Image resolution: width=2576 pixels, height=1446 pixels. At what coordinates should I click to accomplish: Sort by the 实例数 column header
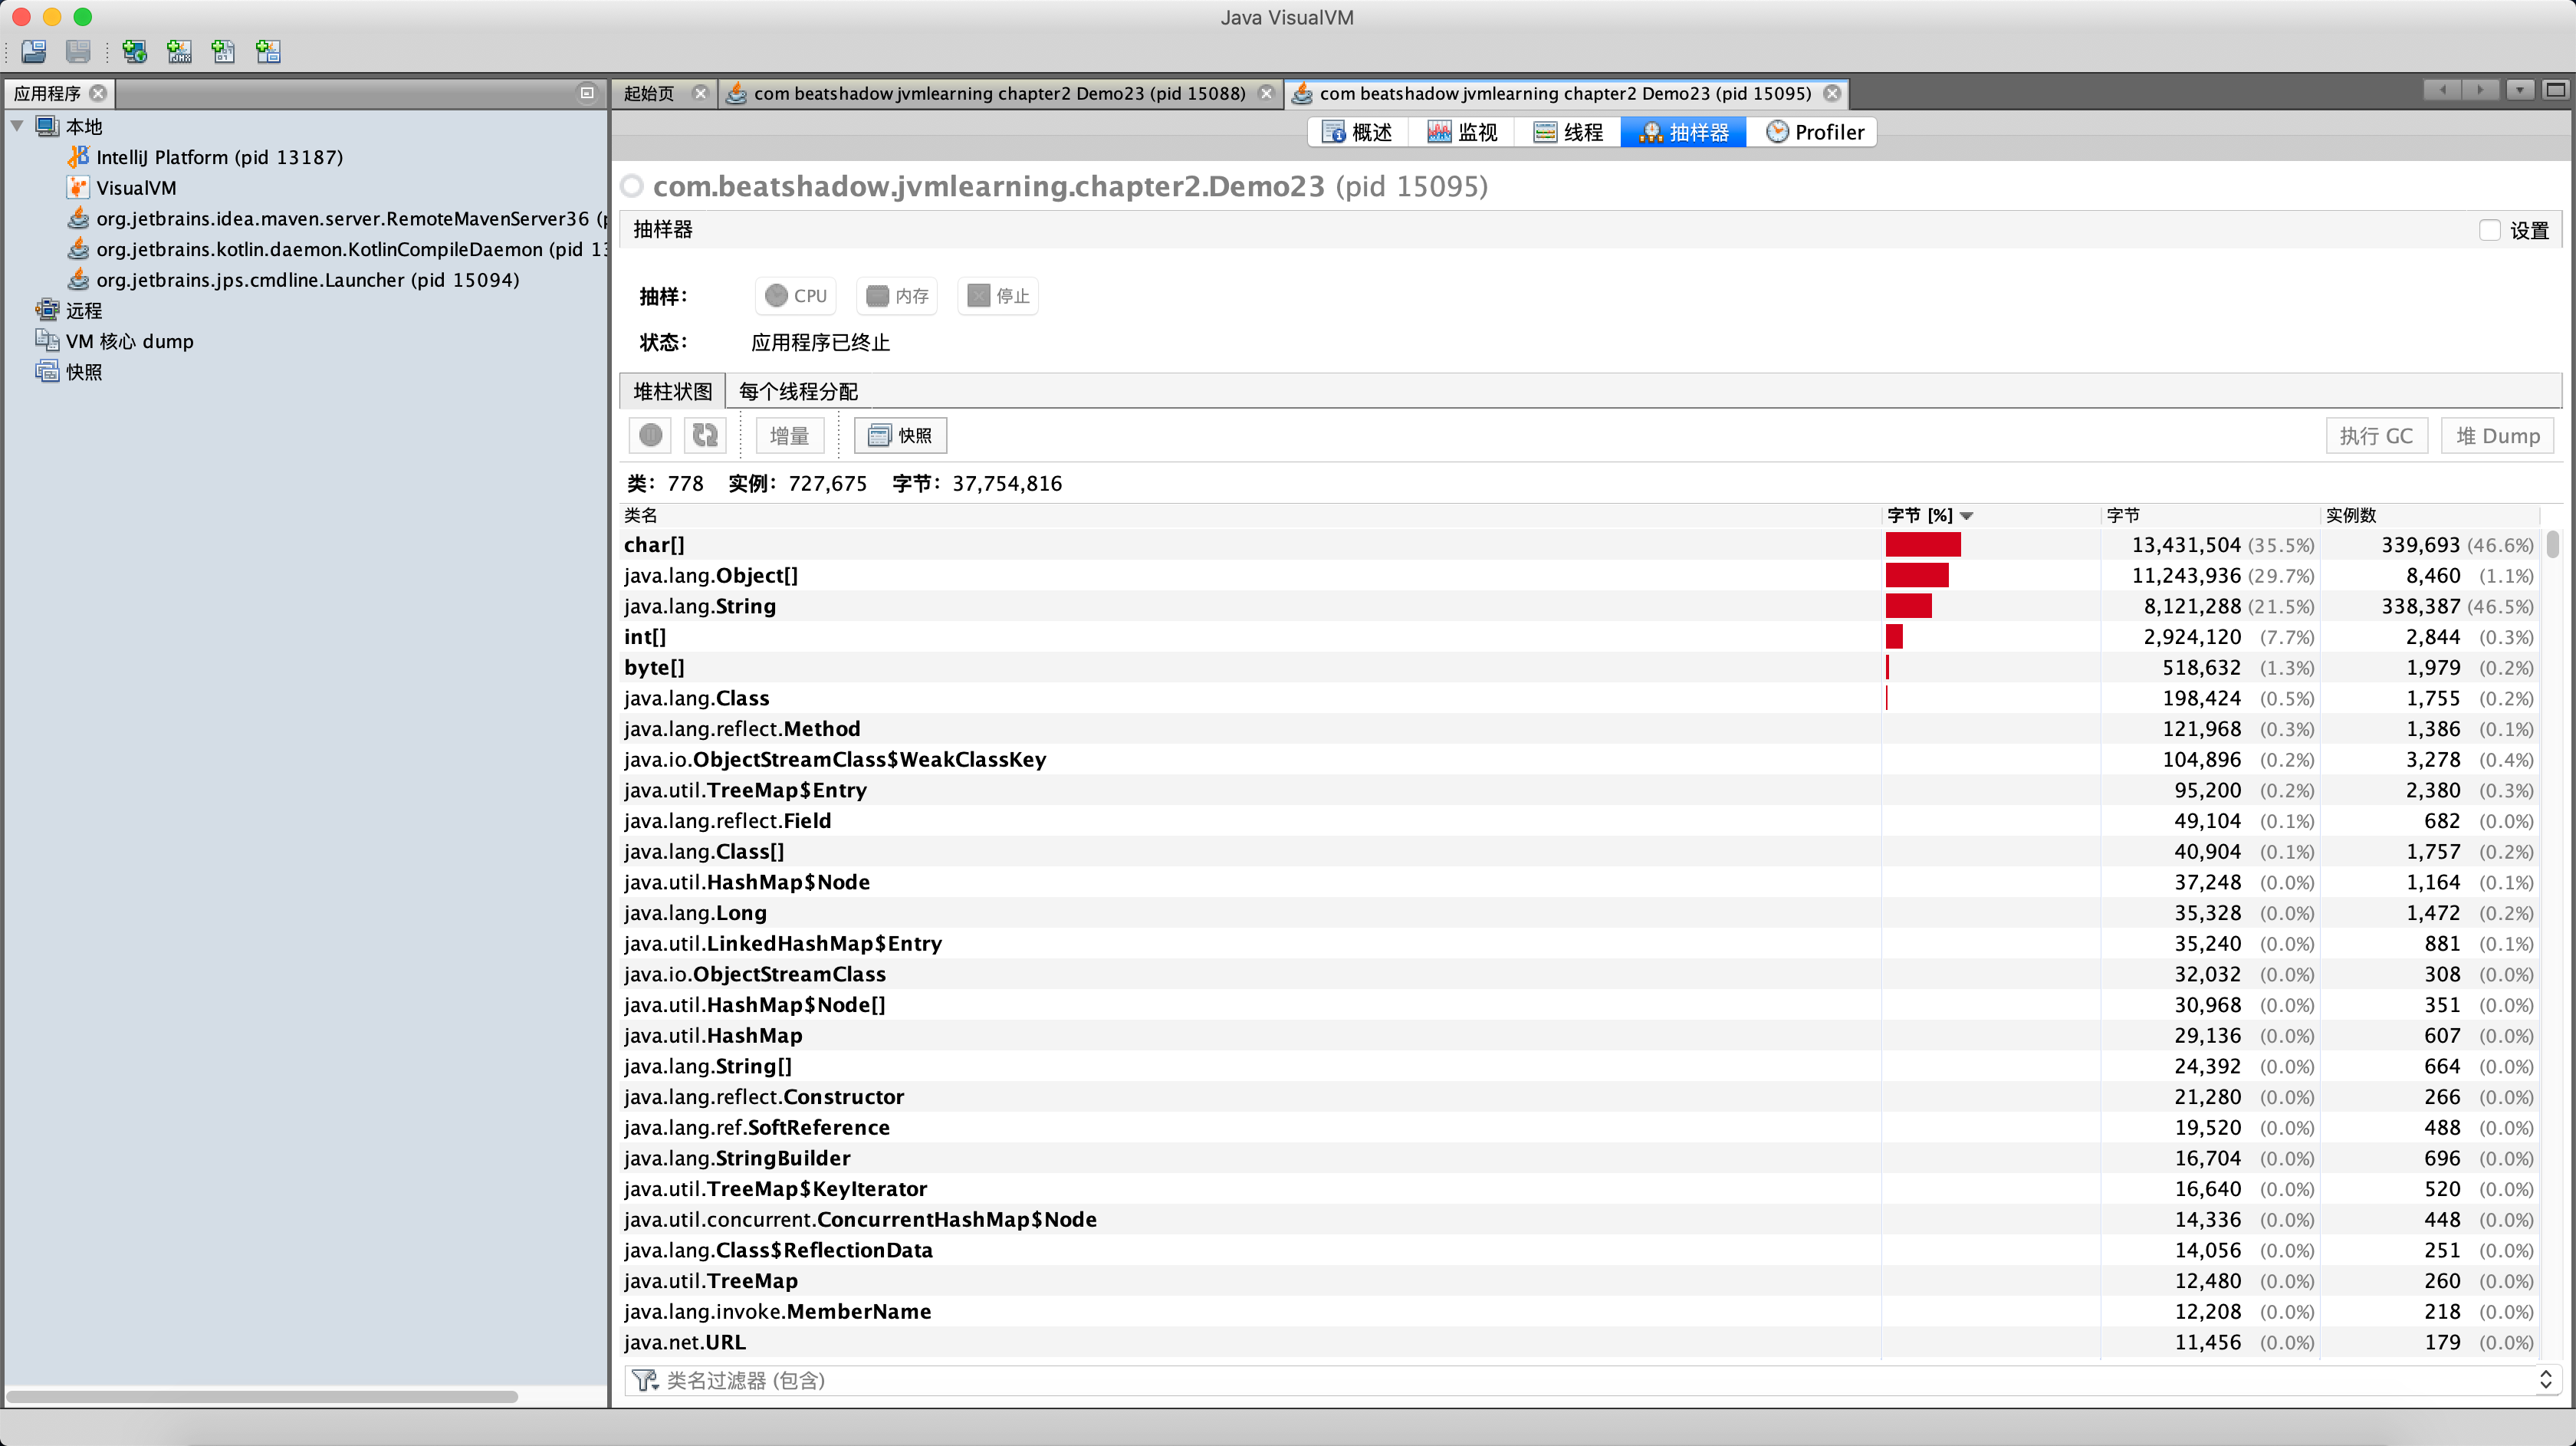pyautogui.click(x=2429, y=515)
